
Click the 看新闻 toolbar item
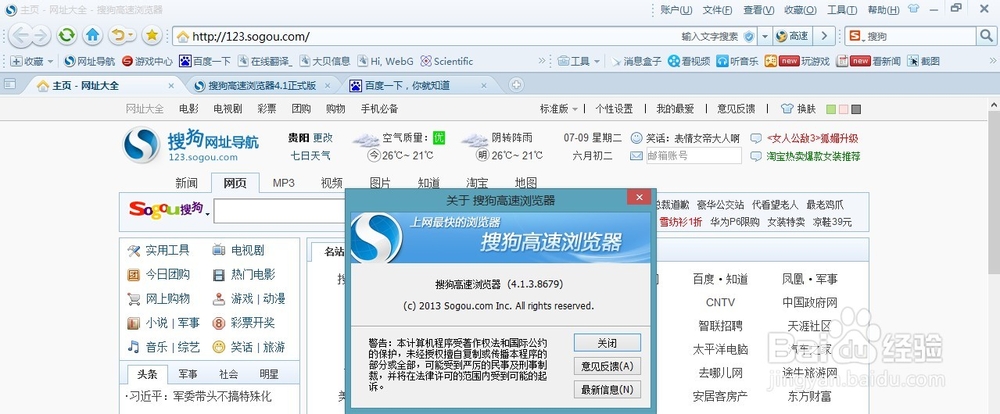point(868,61)
